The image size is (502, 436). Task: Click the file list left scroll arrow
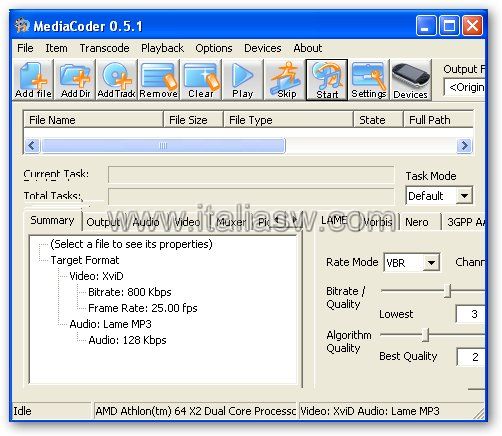(x=32, y=146)
